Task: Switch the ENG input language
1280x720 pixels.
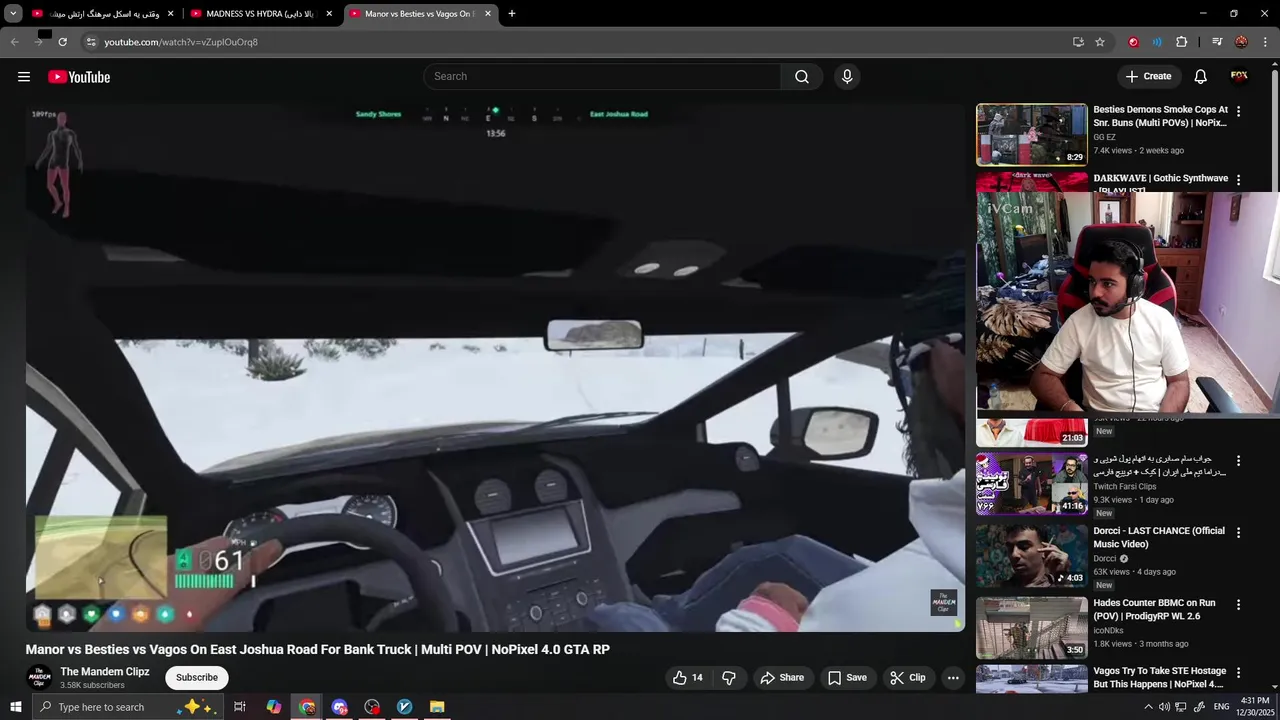Action: (1221, 707)
